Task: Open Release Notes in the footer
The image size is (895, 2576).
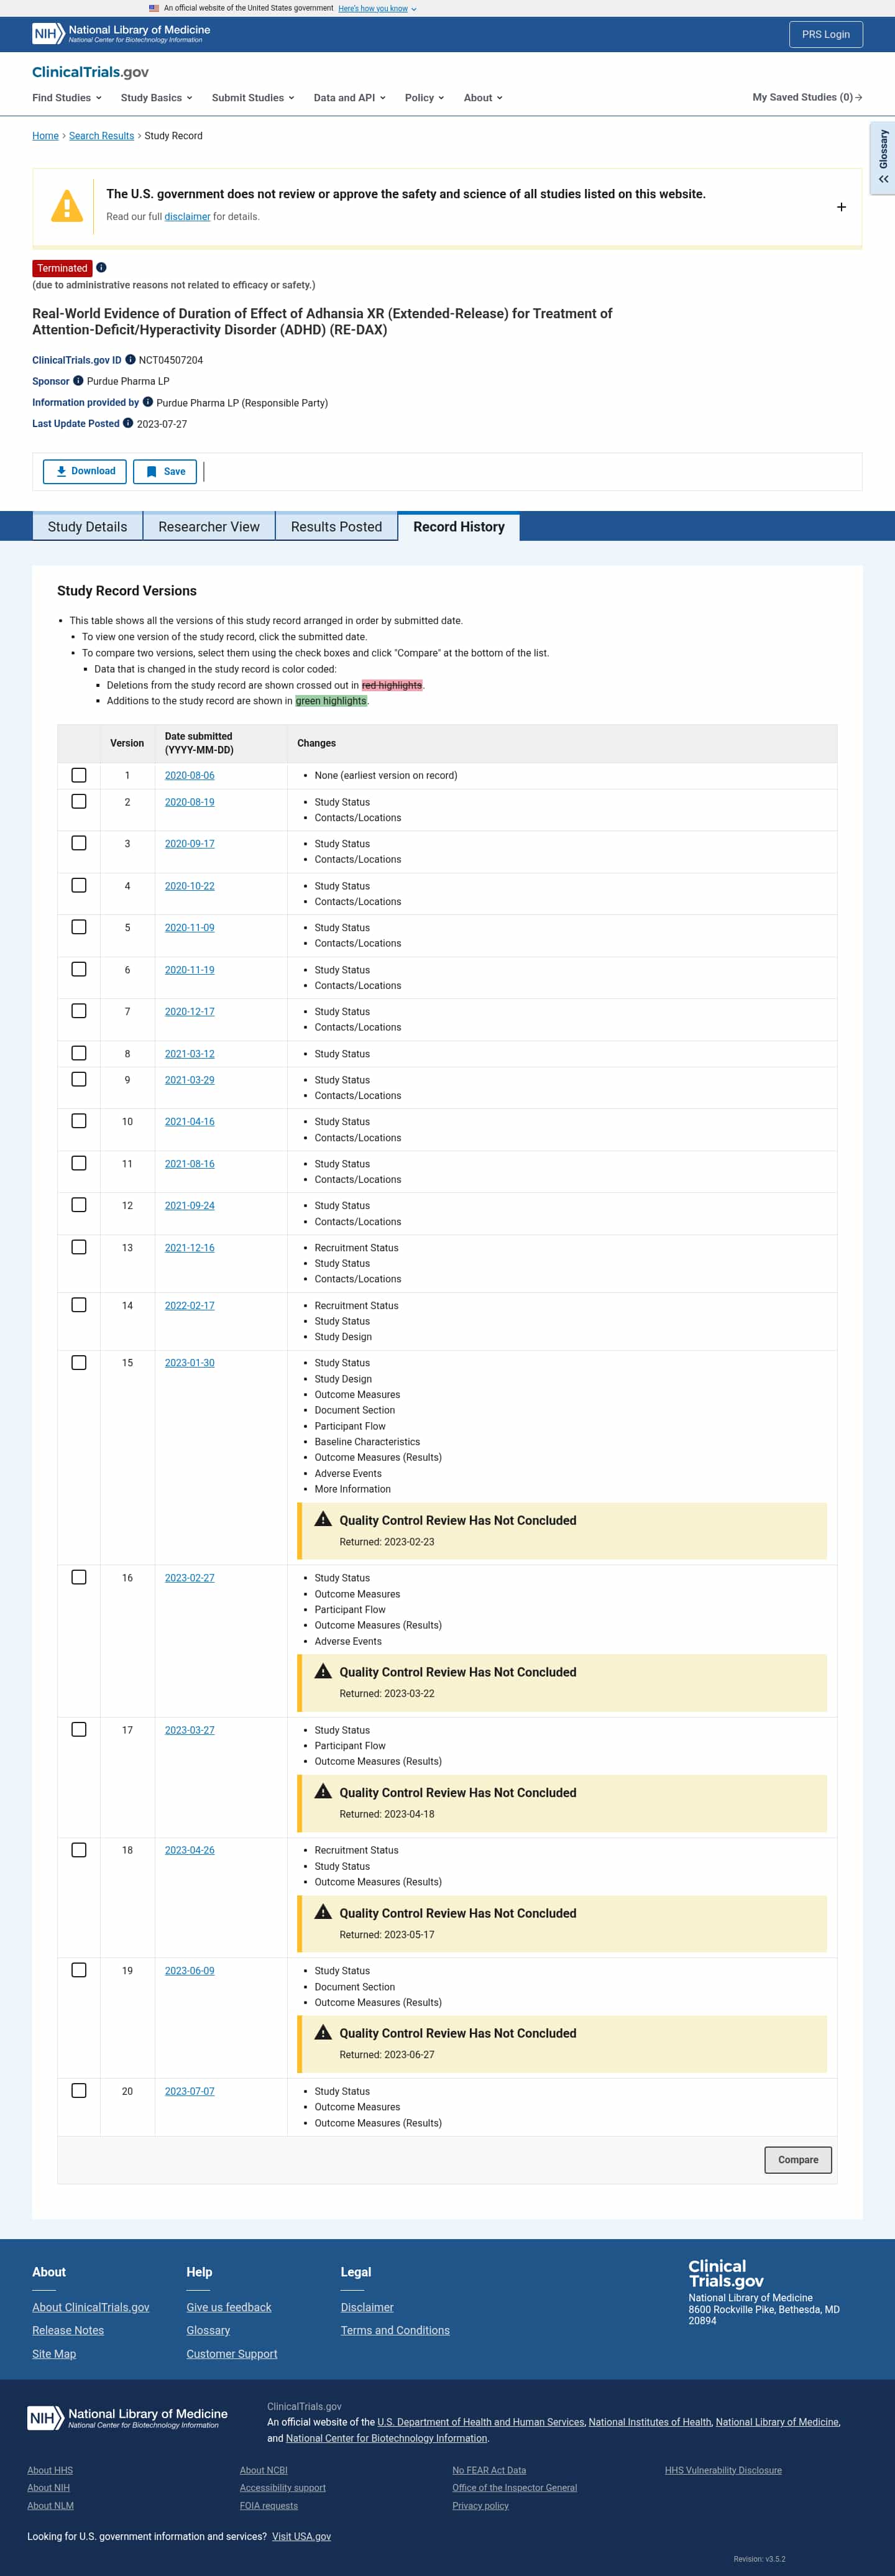Action: point(68,2330)
